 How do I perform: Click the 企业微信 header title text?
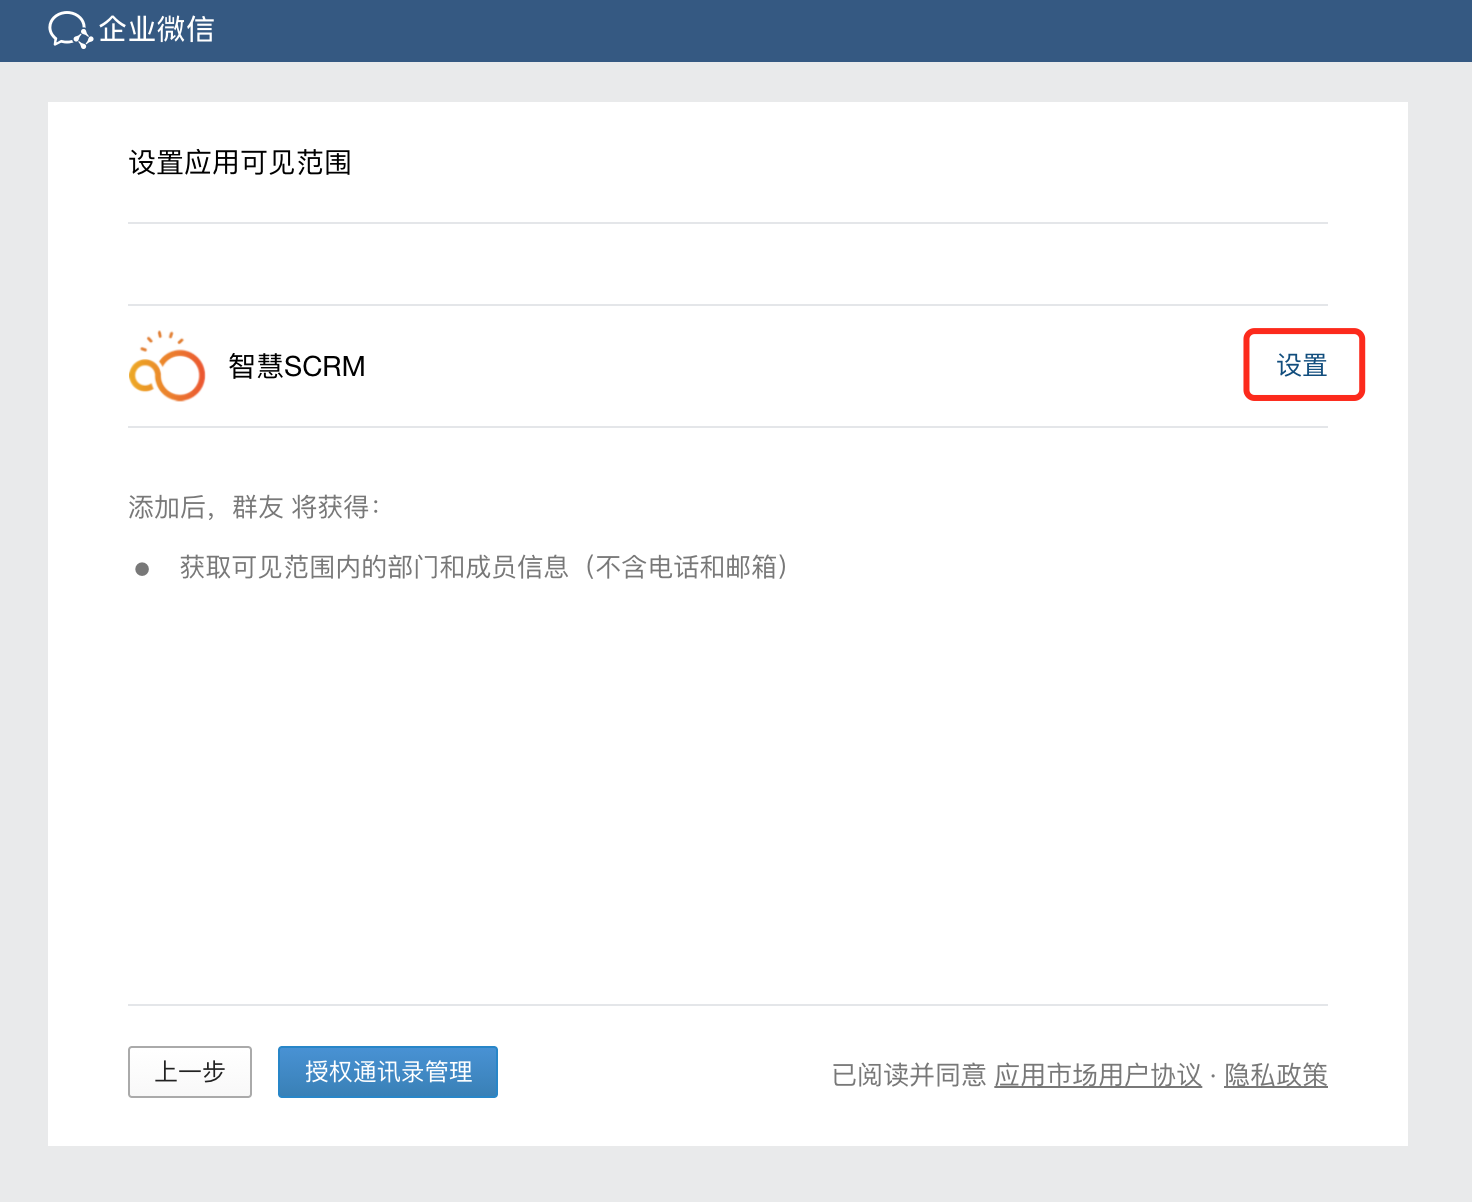click(x=157, y=30)
